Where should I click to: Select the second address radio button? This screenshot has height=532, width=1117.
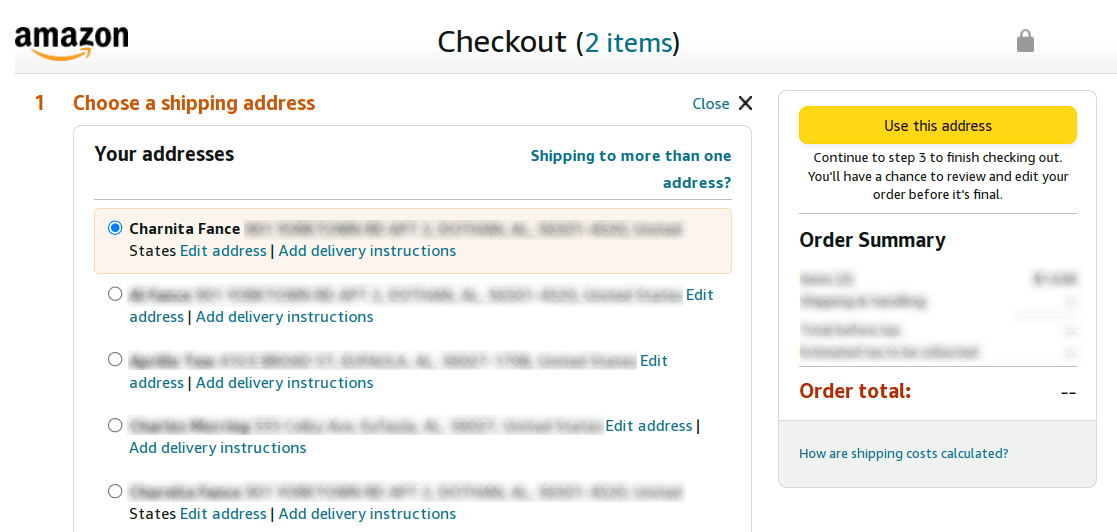point(115,294)
